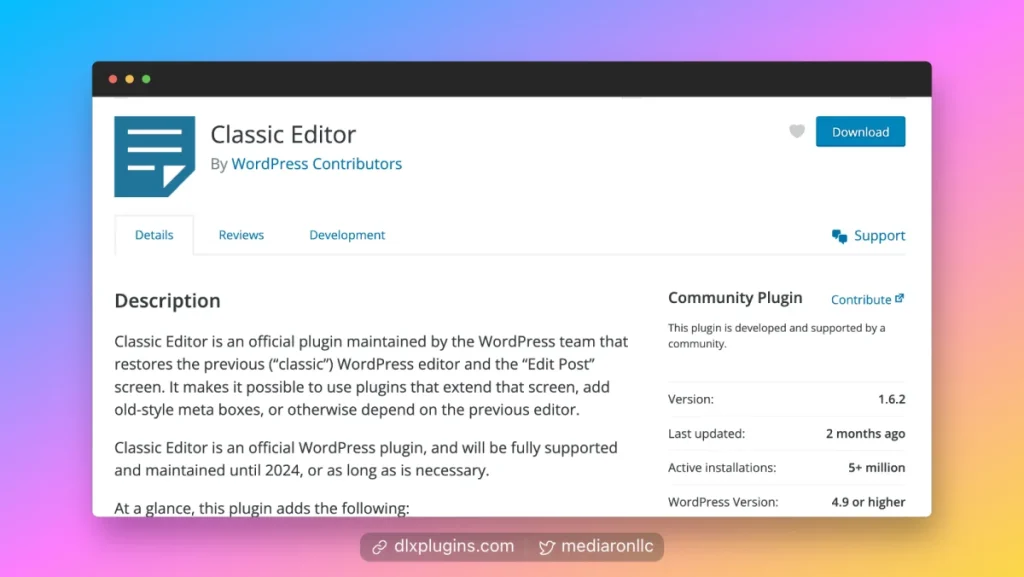1024x577 pixels.
Task: Open the WordPress Contributors author link
Action: 317,164
